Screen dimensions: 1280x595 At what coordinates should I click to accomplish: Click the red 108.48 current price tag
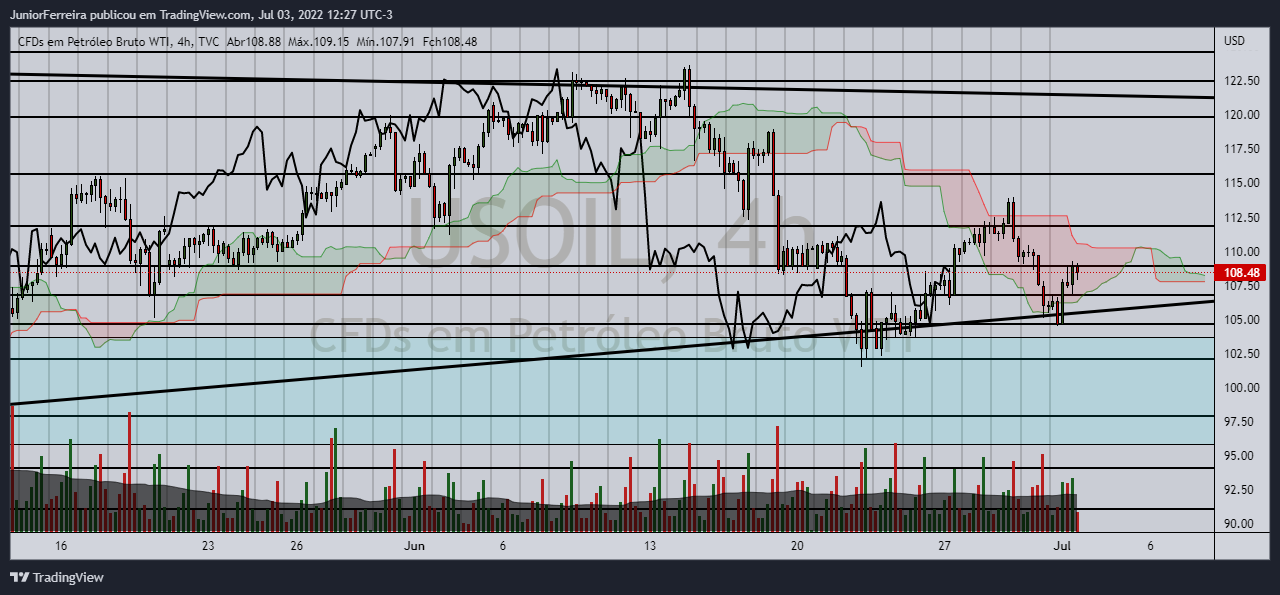tap(1239, 272)
